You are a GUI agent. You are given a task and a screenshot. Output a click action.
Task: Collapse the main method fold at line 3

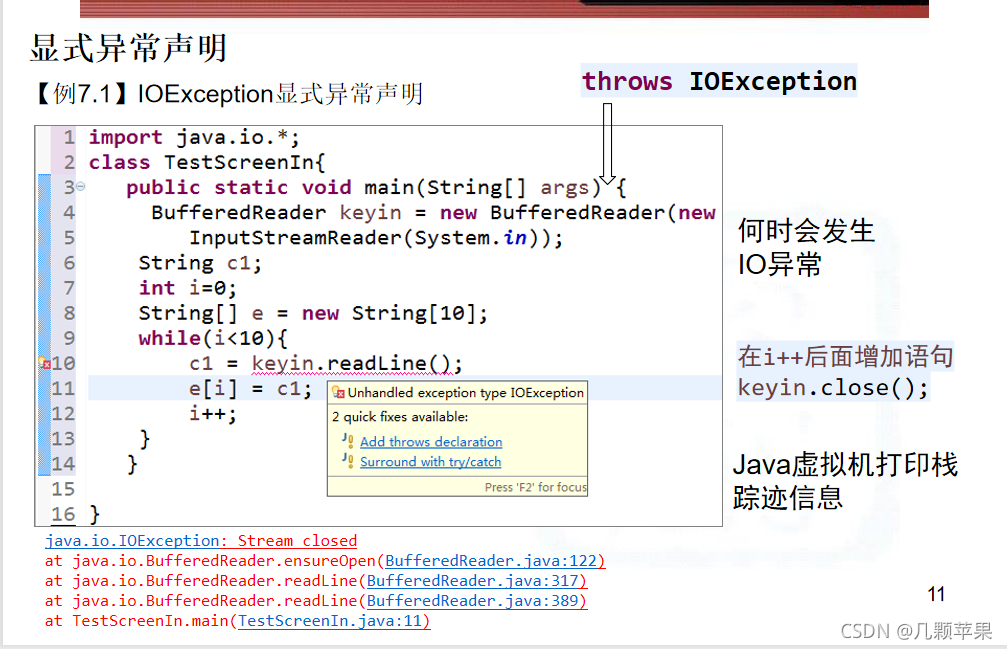coord(81,187)
